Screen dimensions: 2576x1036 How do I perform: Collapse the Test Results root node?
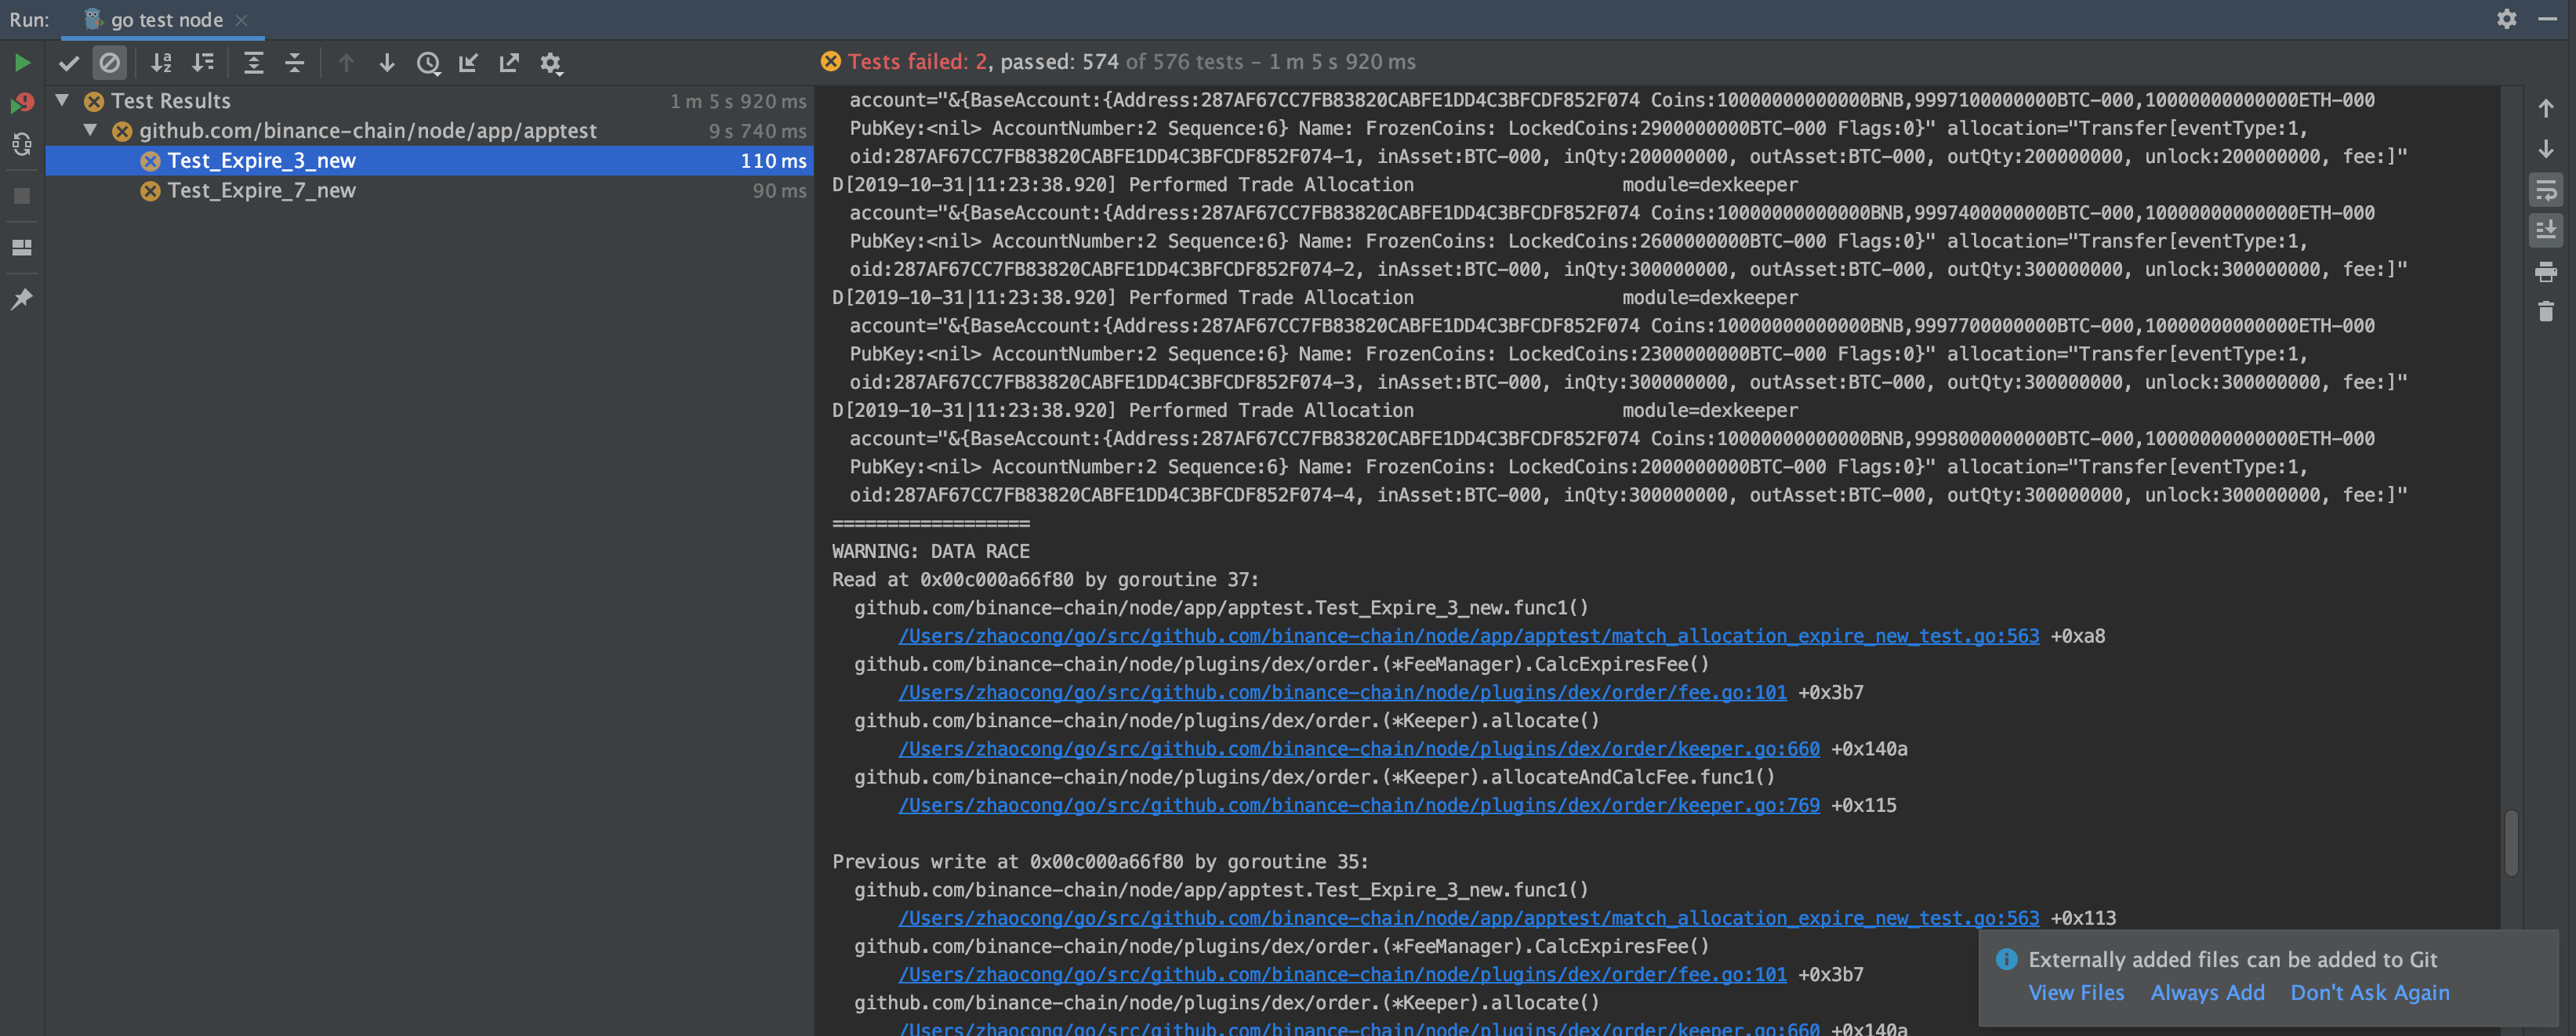[62, 100]
